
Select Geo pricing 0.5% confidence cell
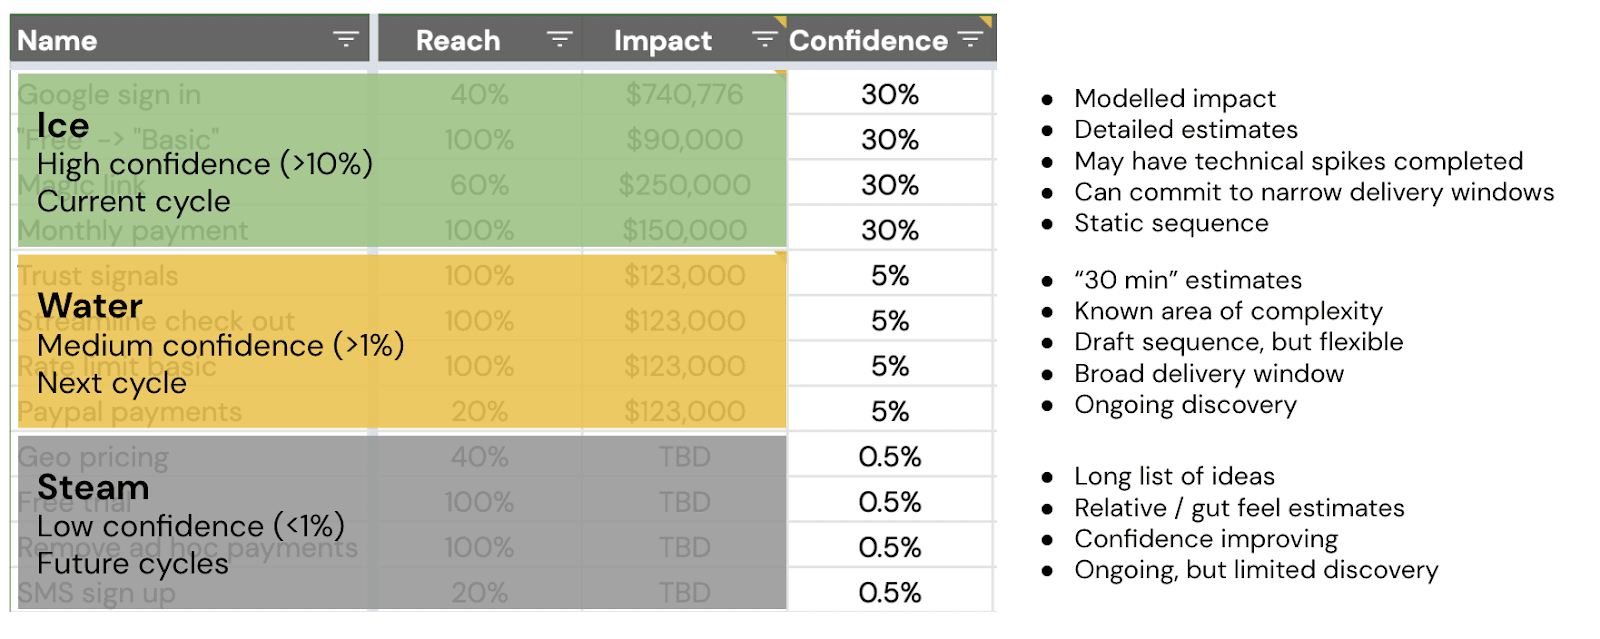[x=889, y=457]
